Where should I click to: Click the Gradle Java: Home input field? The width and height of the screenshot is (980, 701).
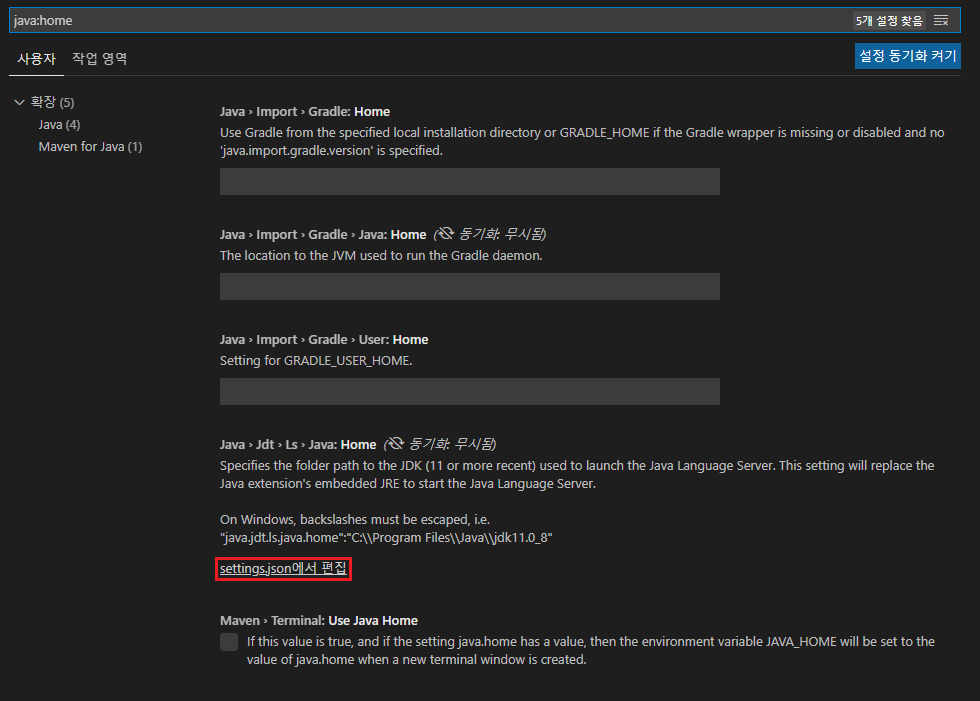[469, 286]
